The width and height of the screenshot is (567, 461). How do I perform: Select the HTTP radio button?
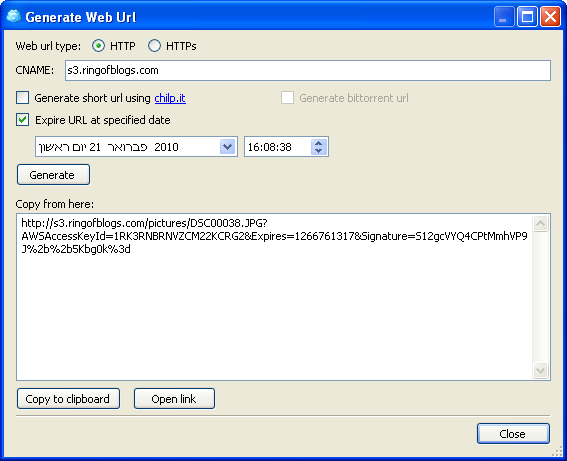[x=98, y=46]
